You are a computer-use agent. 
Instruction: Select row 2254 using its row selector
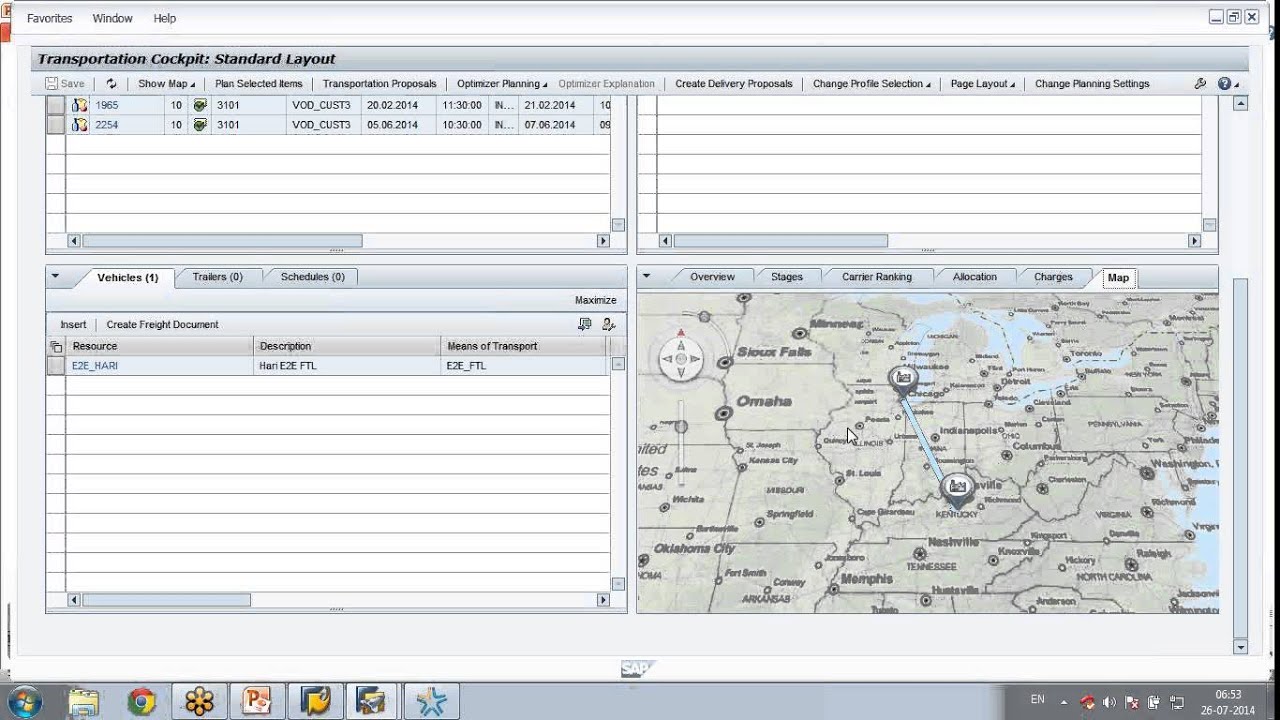click(56, 125)
